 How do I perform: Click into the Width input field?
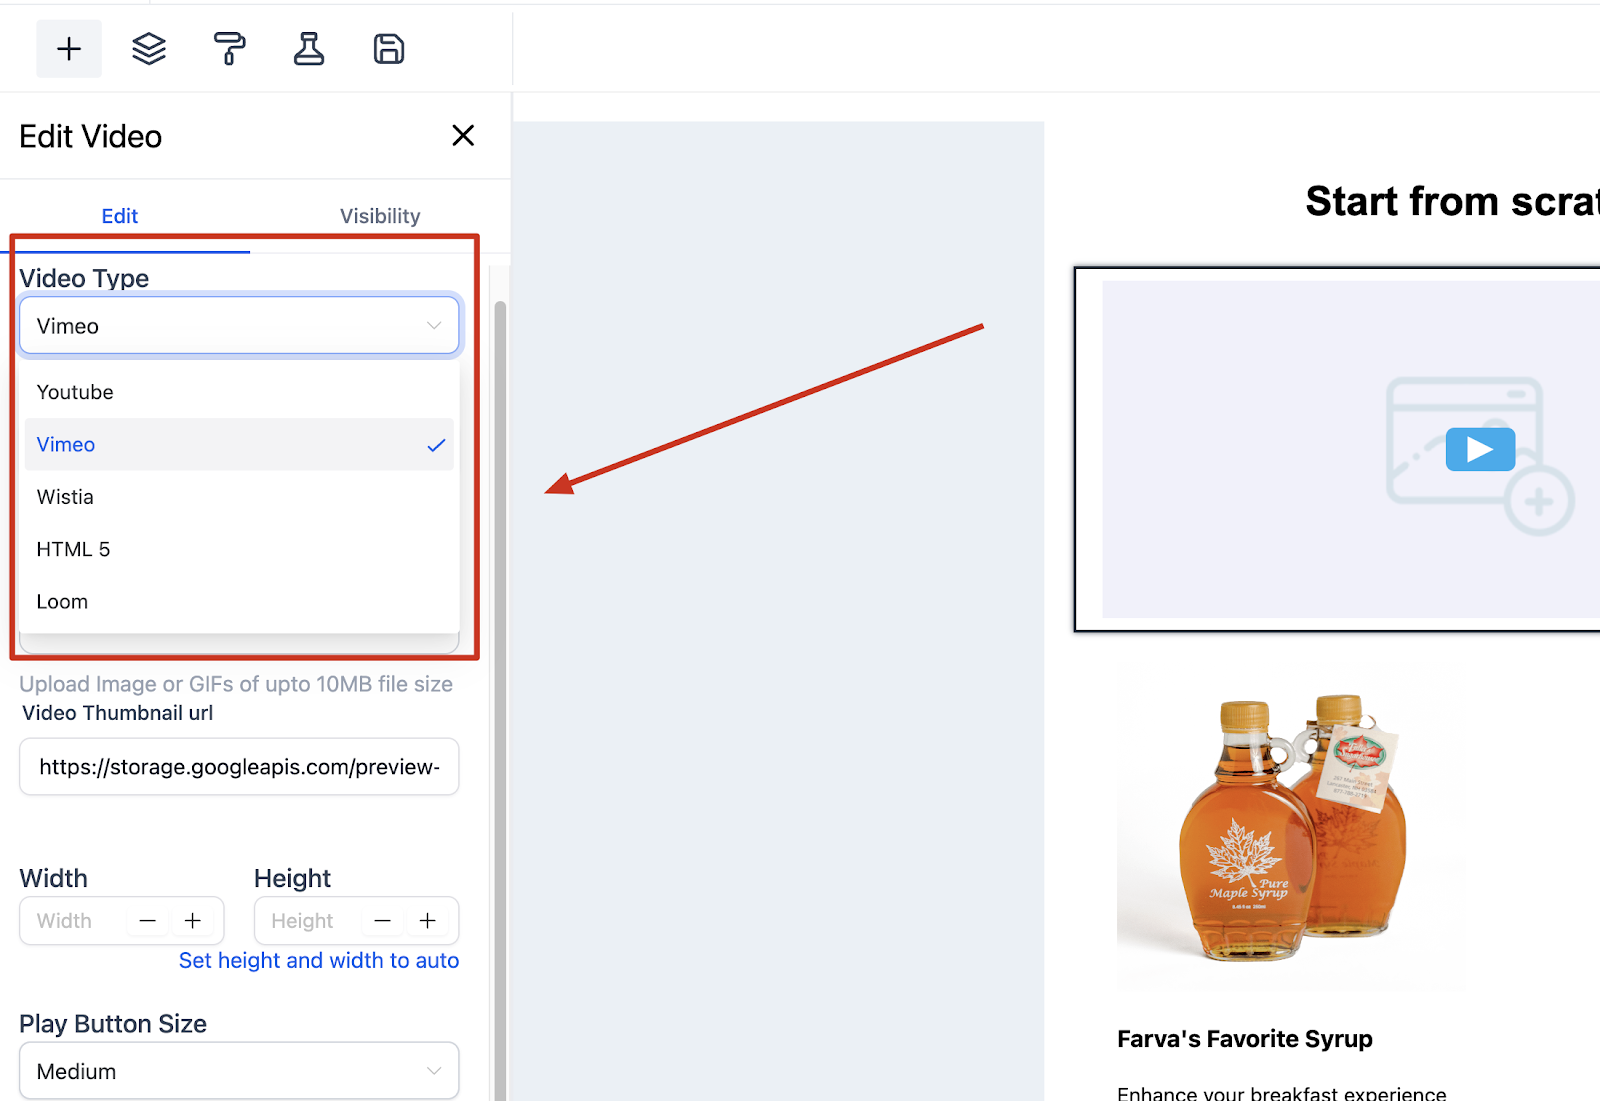78,921
